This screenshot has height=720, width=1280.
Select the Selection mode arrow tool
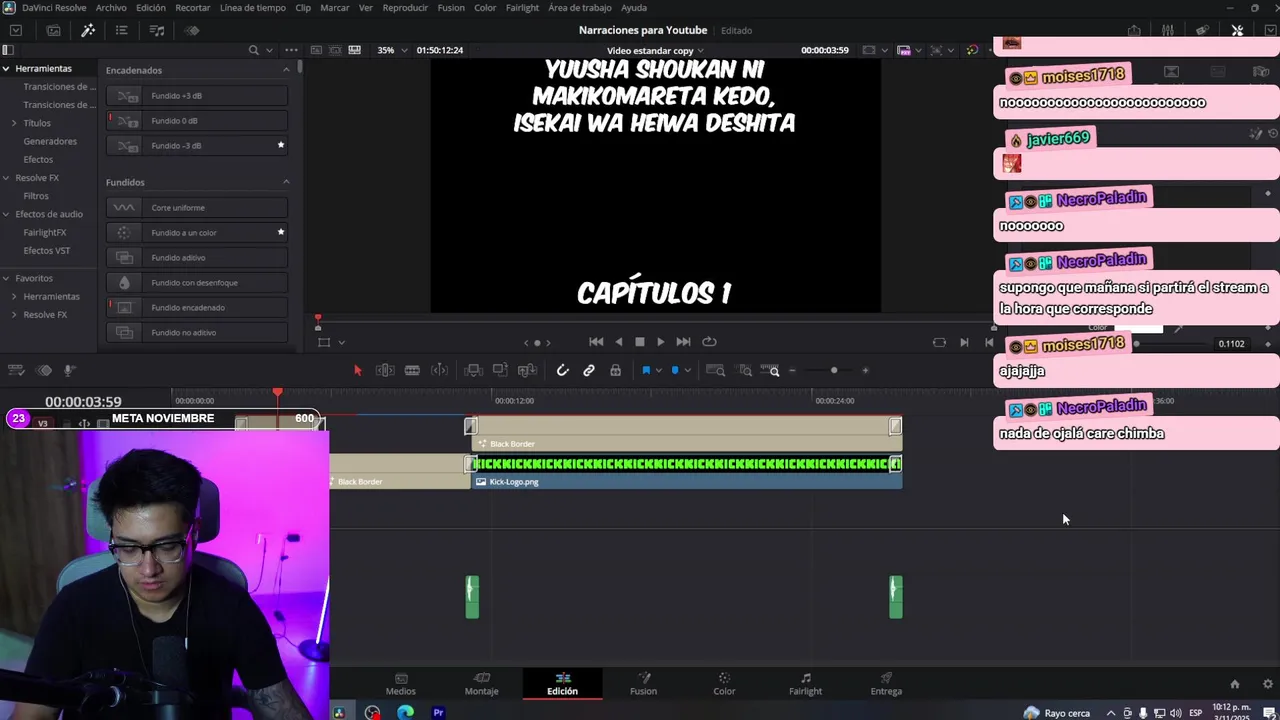[357, 370]
